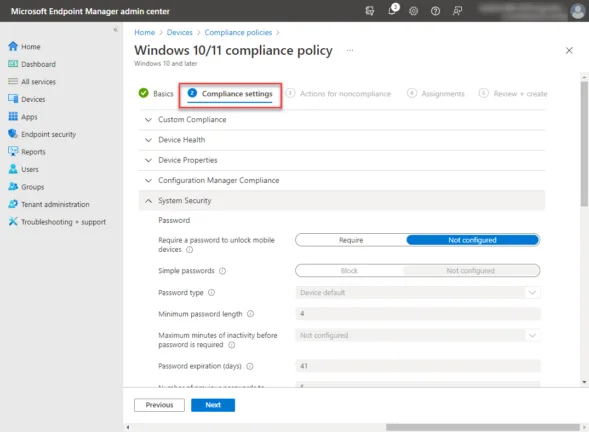Show info for Require a password setting
The image size is (589, 432).
(190, 250)
